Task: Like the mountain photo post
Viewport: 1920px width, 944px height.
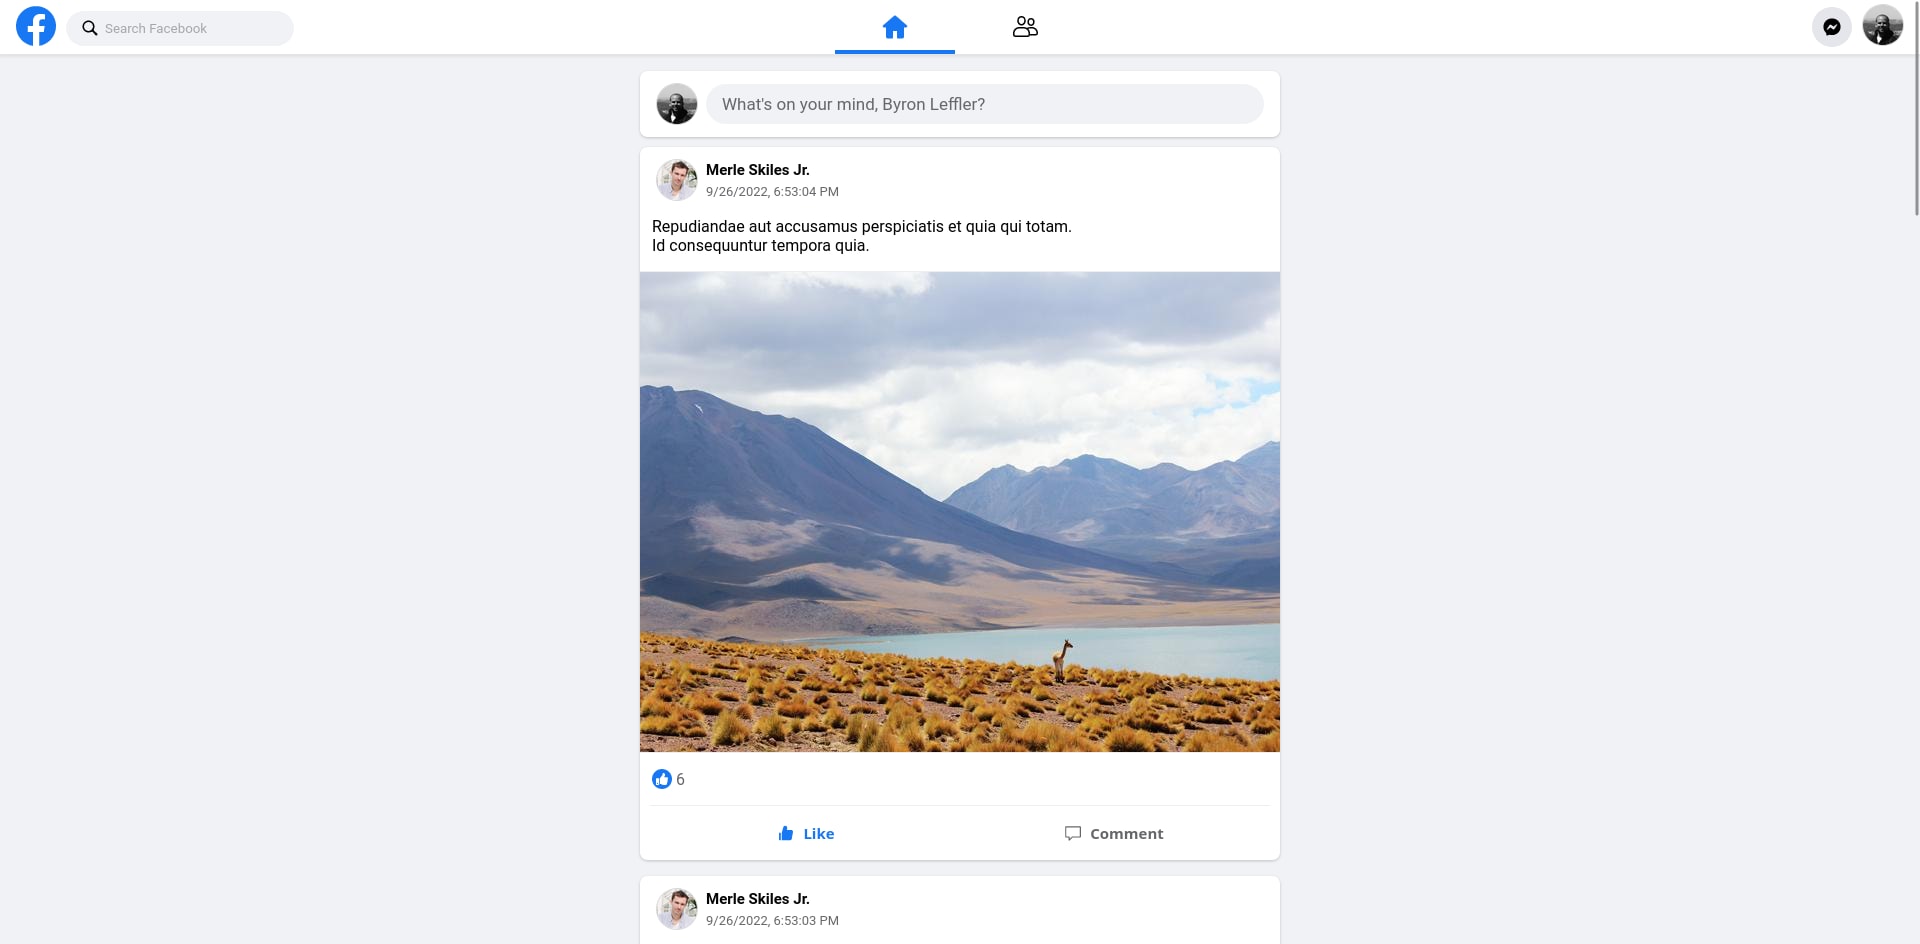Action: (806, 834)
